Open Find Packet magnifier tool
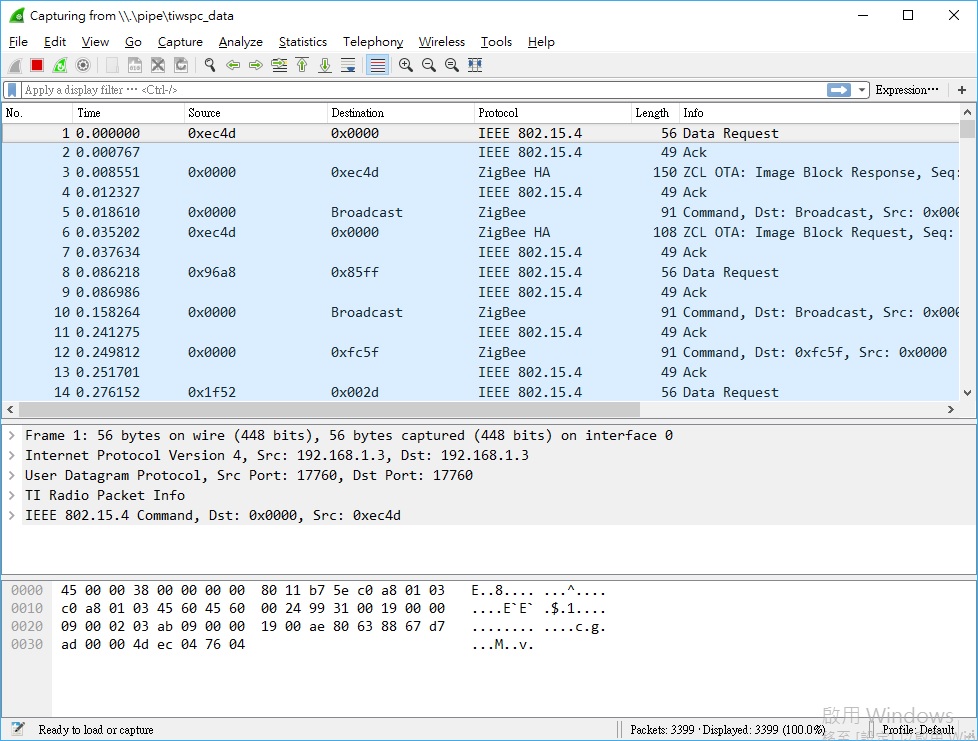978x741 pixels. (x=210, y=65)
